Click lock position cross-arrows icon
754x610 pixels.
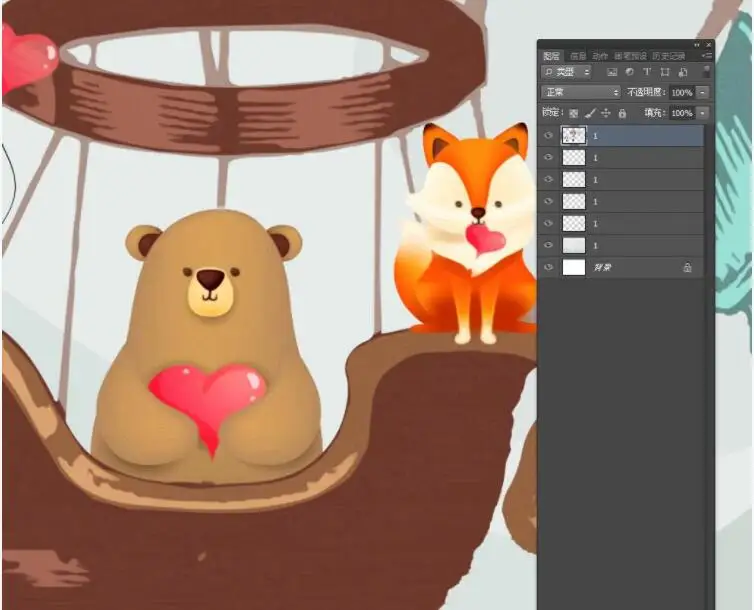[x=606, y=113]
